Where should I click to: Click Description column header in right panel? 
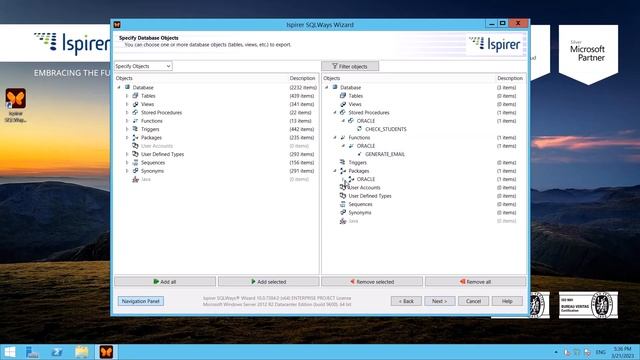[510, 78]
